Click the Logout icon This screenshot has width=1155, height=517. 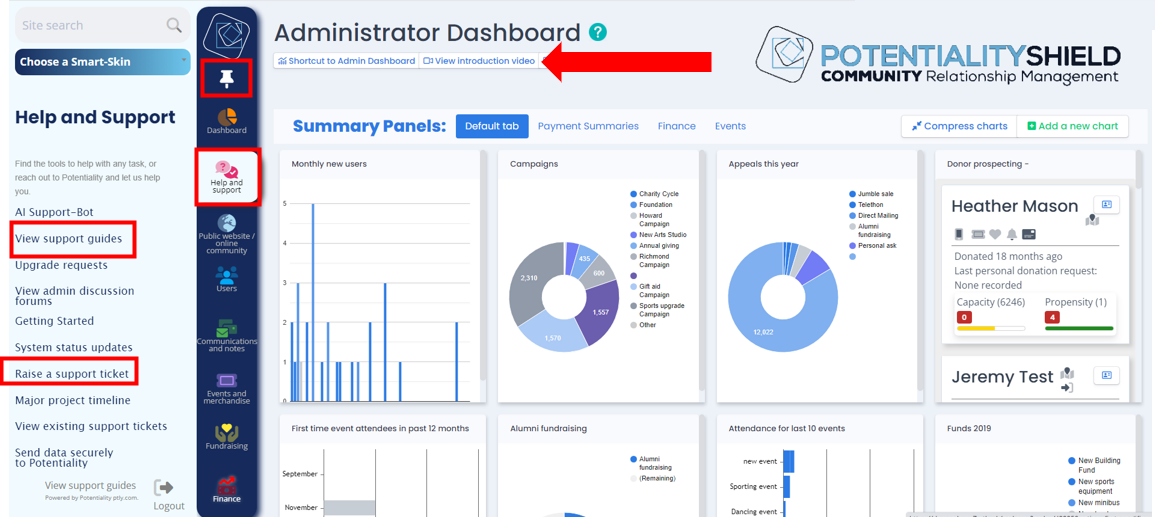click(x=165, y=488)
